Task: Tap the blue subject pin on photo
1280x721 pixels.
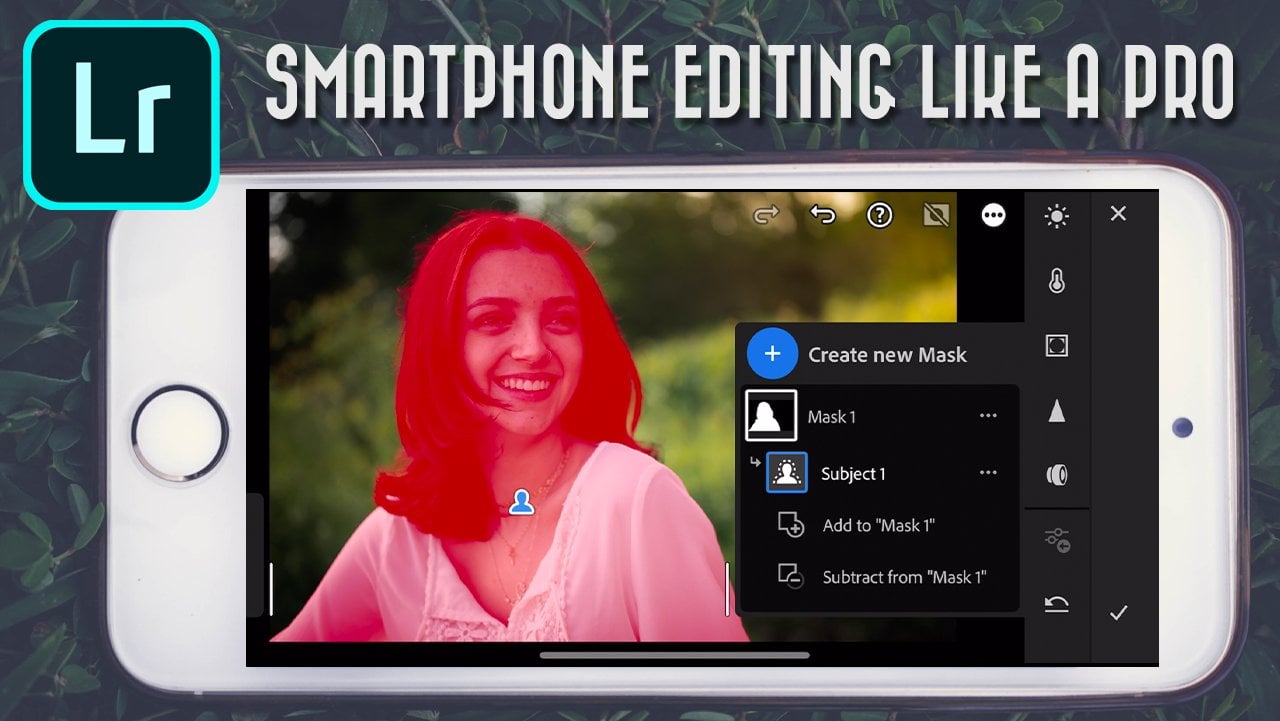Action: click(520, 502)
